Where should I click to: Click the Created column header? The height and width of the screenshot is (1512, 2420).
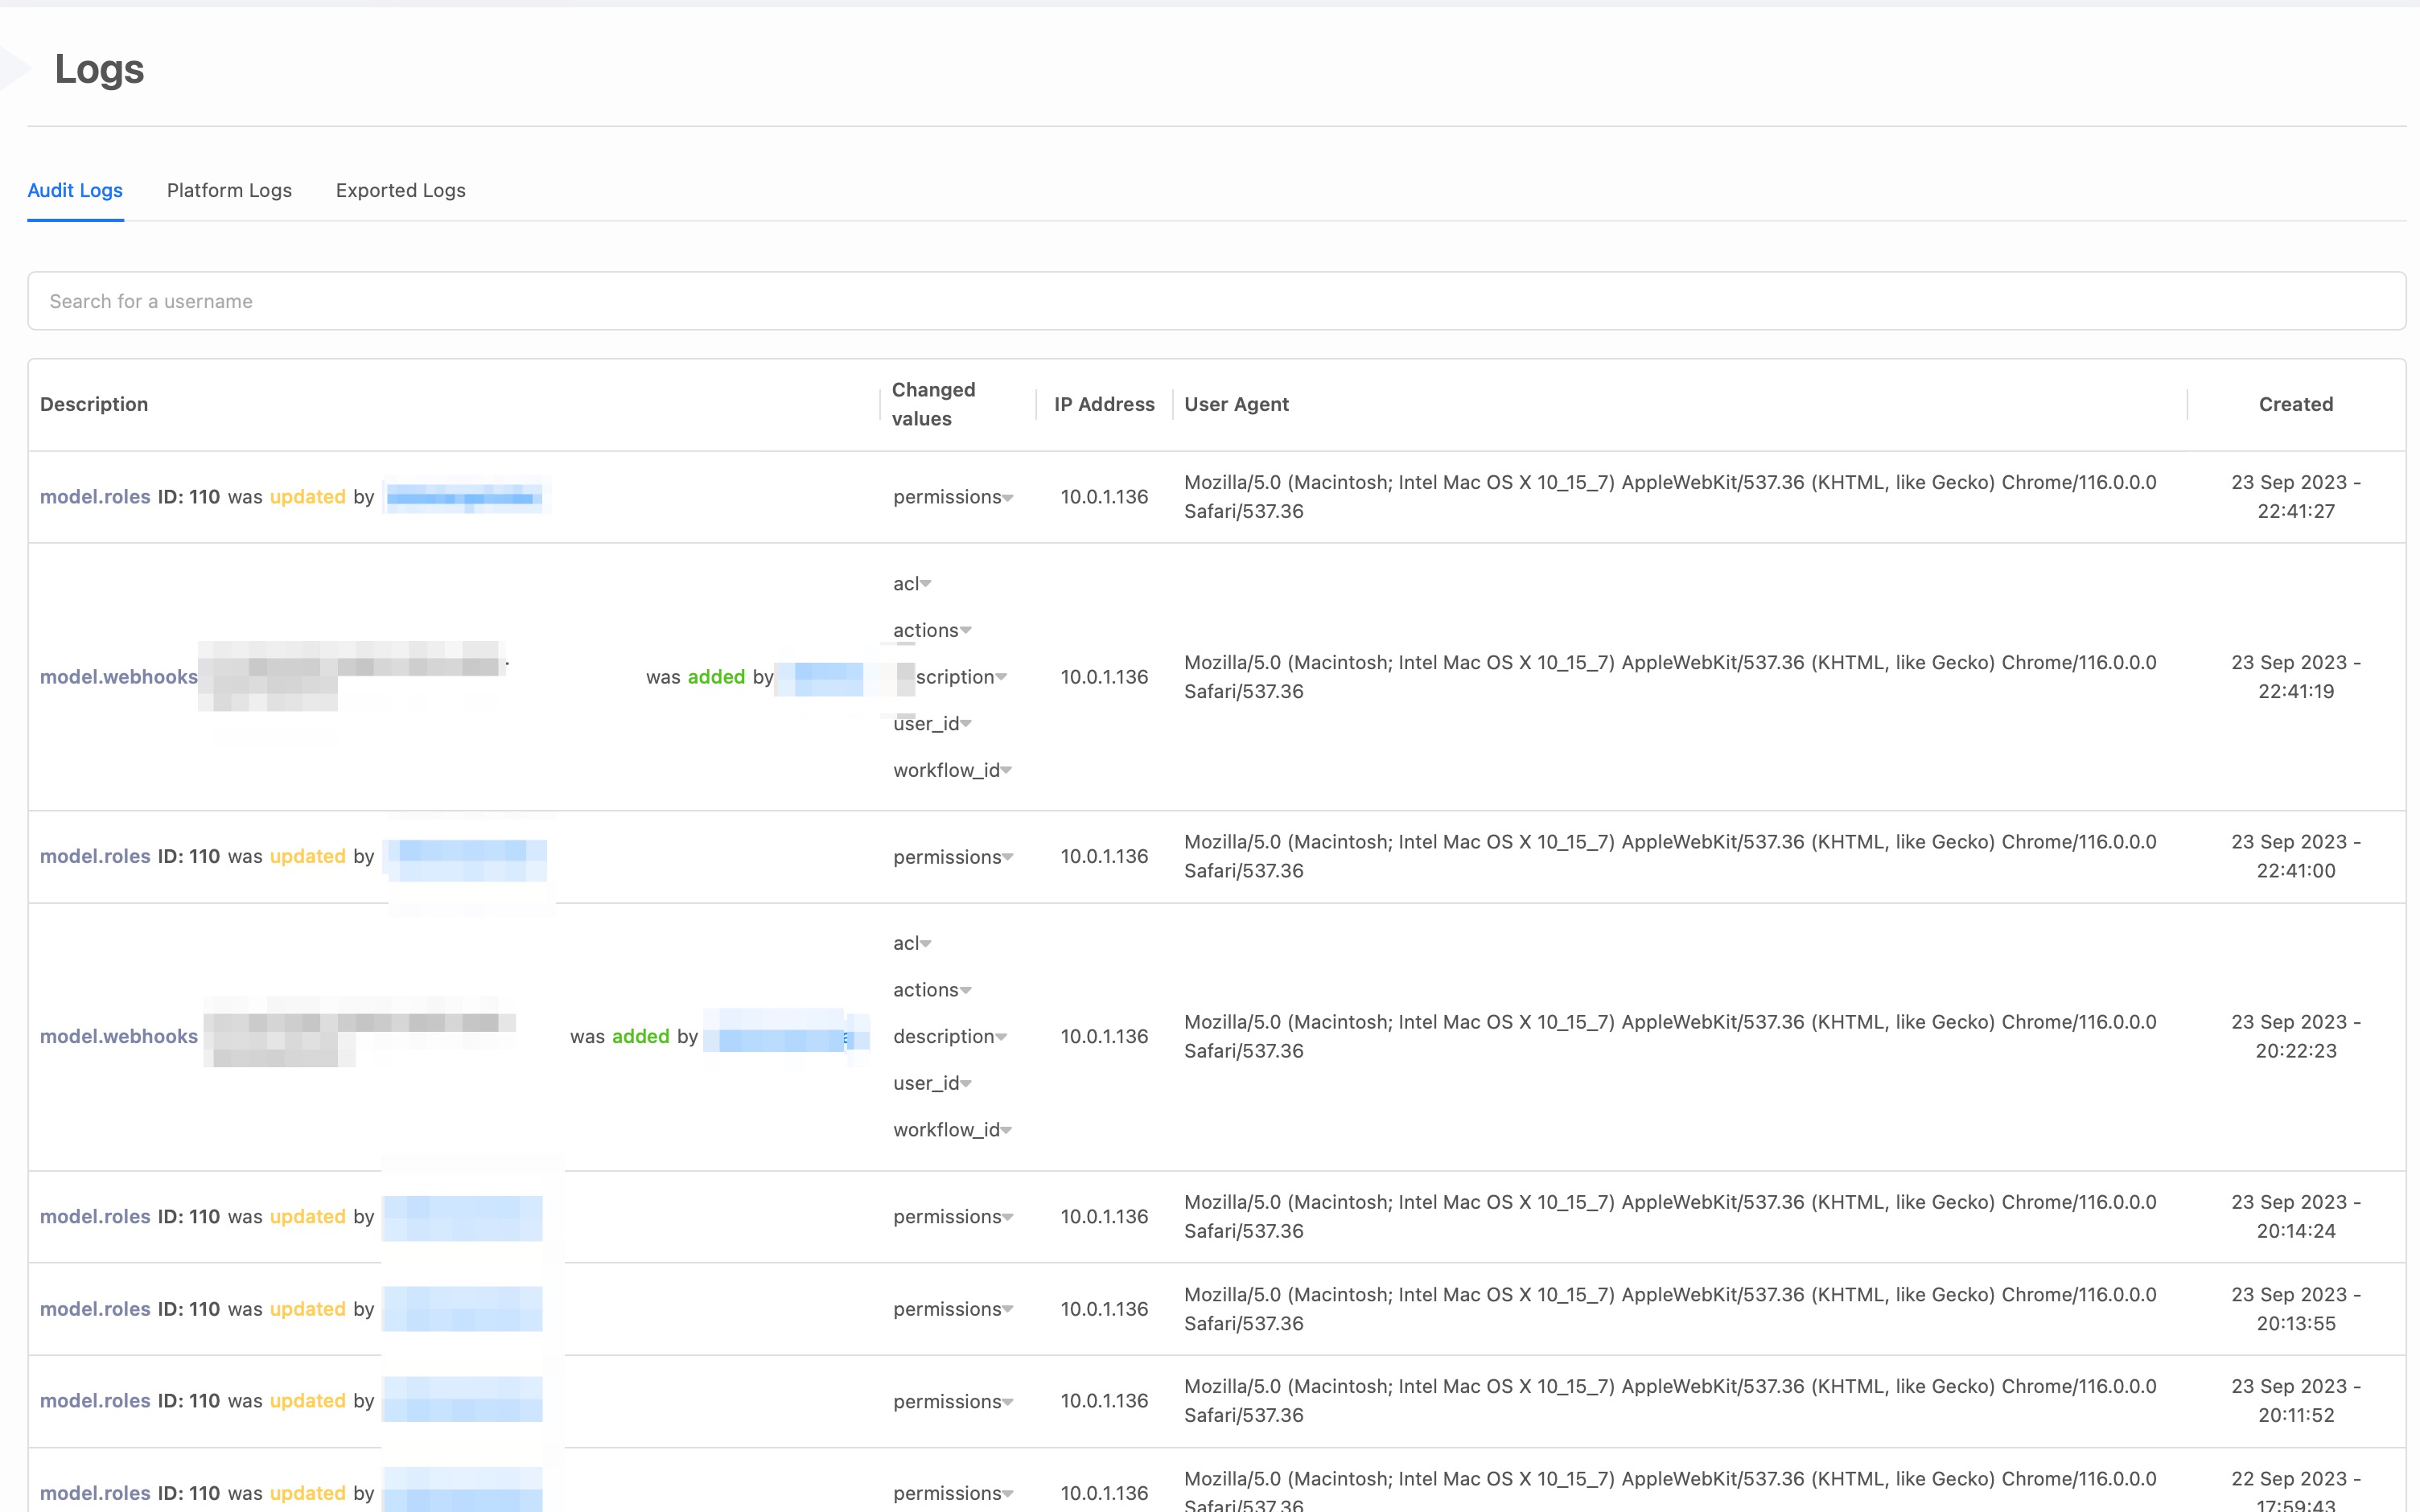pyautogui.click(x=2295, y=404)
